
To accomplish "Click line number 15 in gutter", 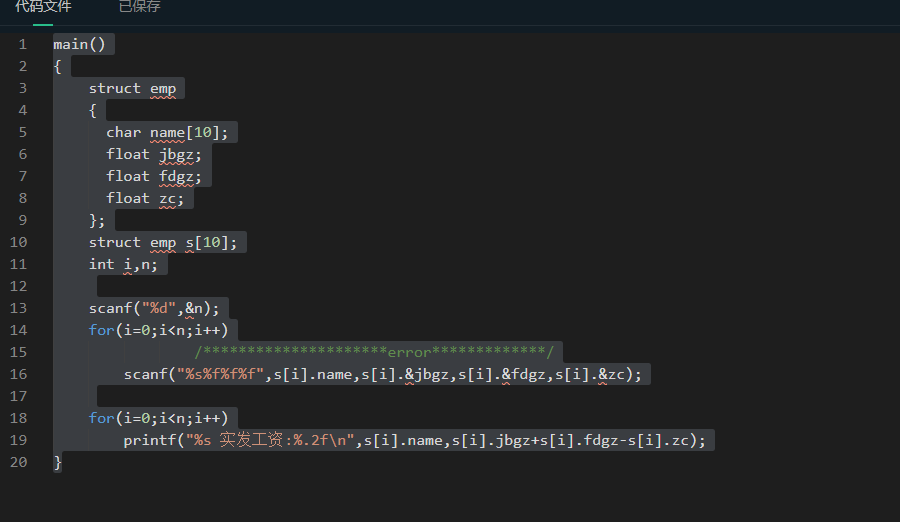I will click(x=18, y=352).
